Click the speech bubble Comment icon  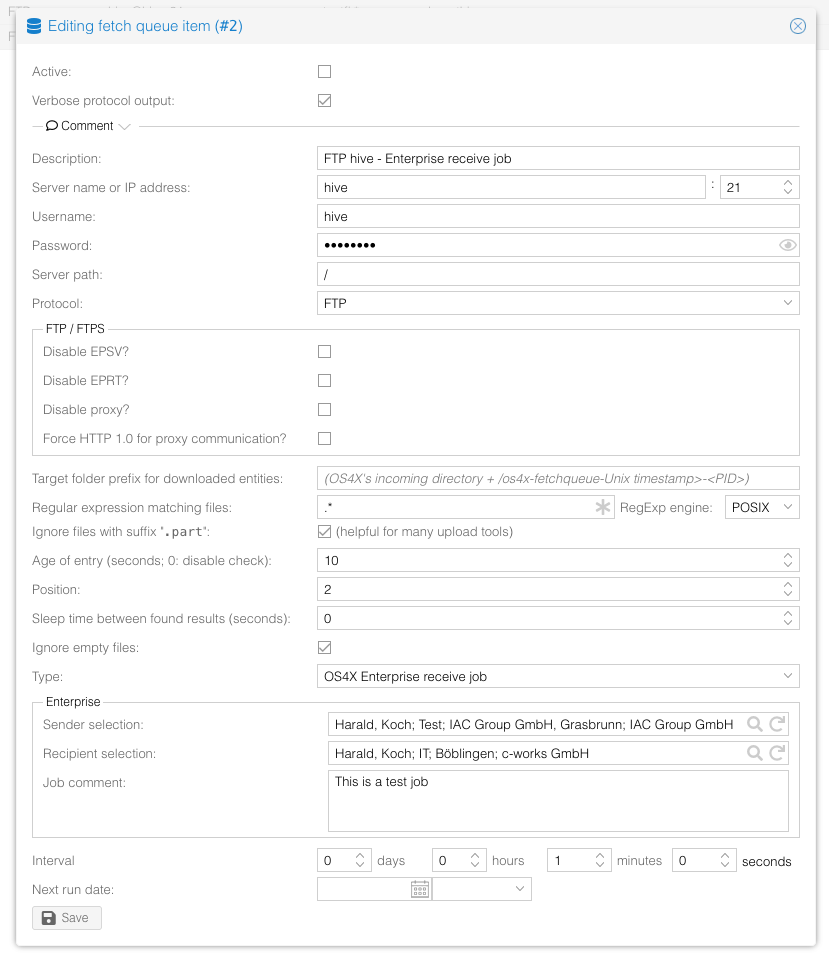pyautogui.click(x=52, y=125)
